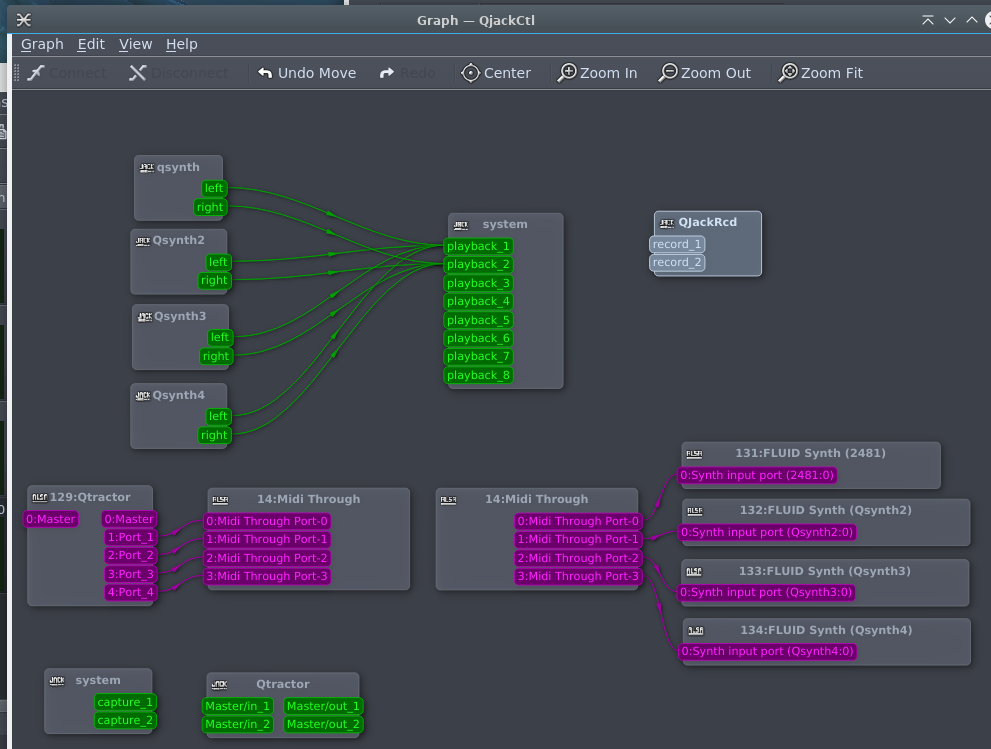Click the JACK icon on Qtractor audio node

[x=219, y=685]
